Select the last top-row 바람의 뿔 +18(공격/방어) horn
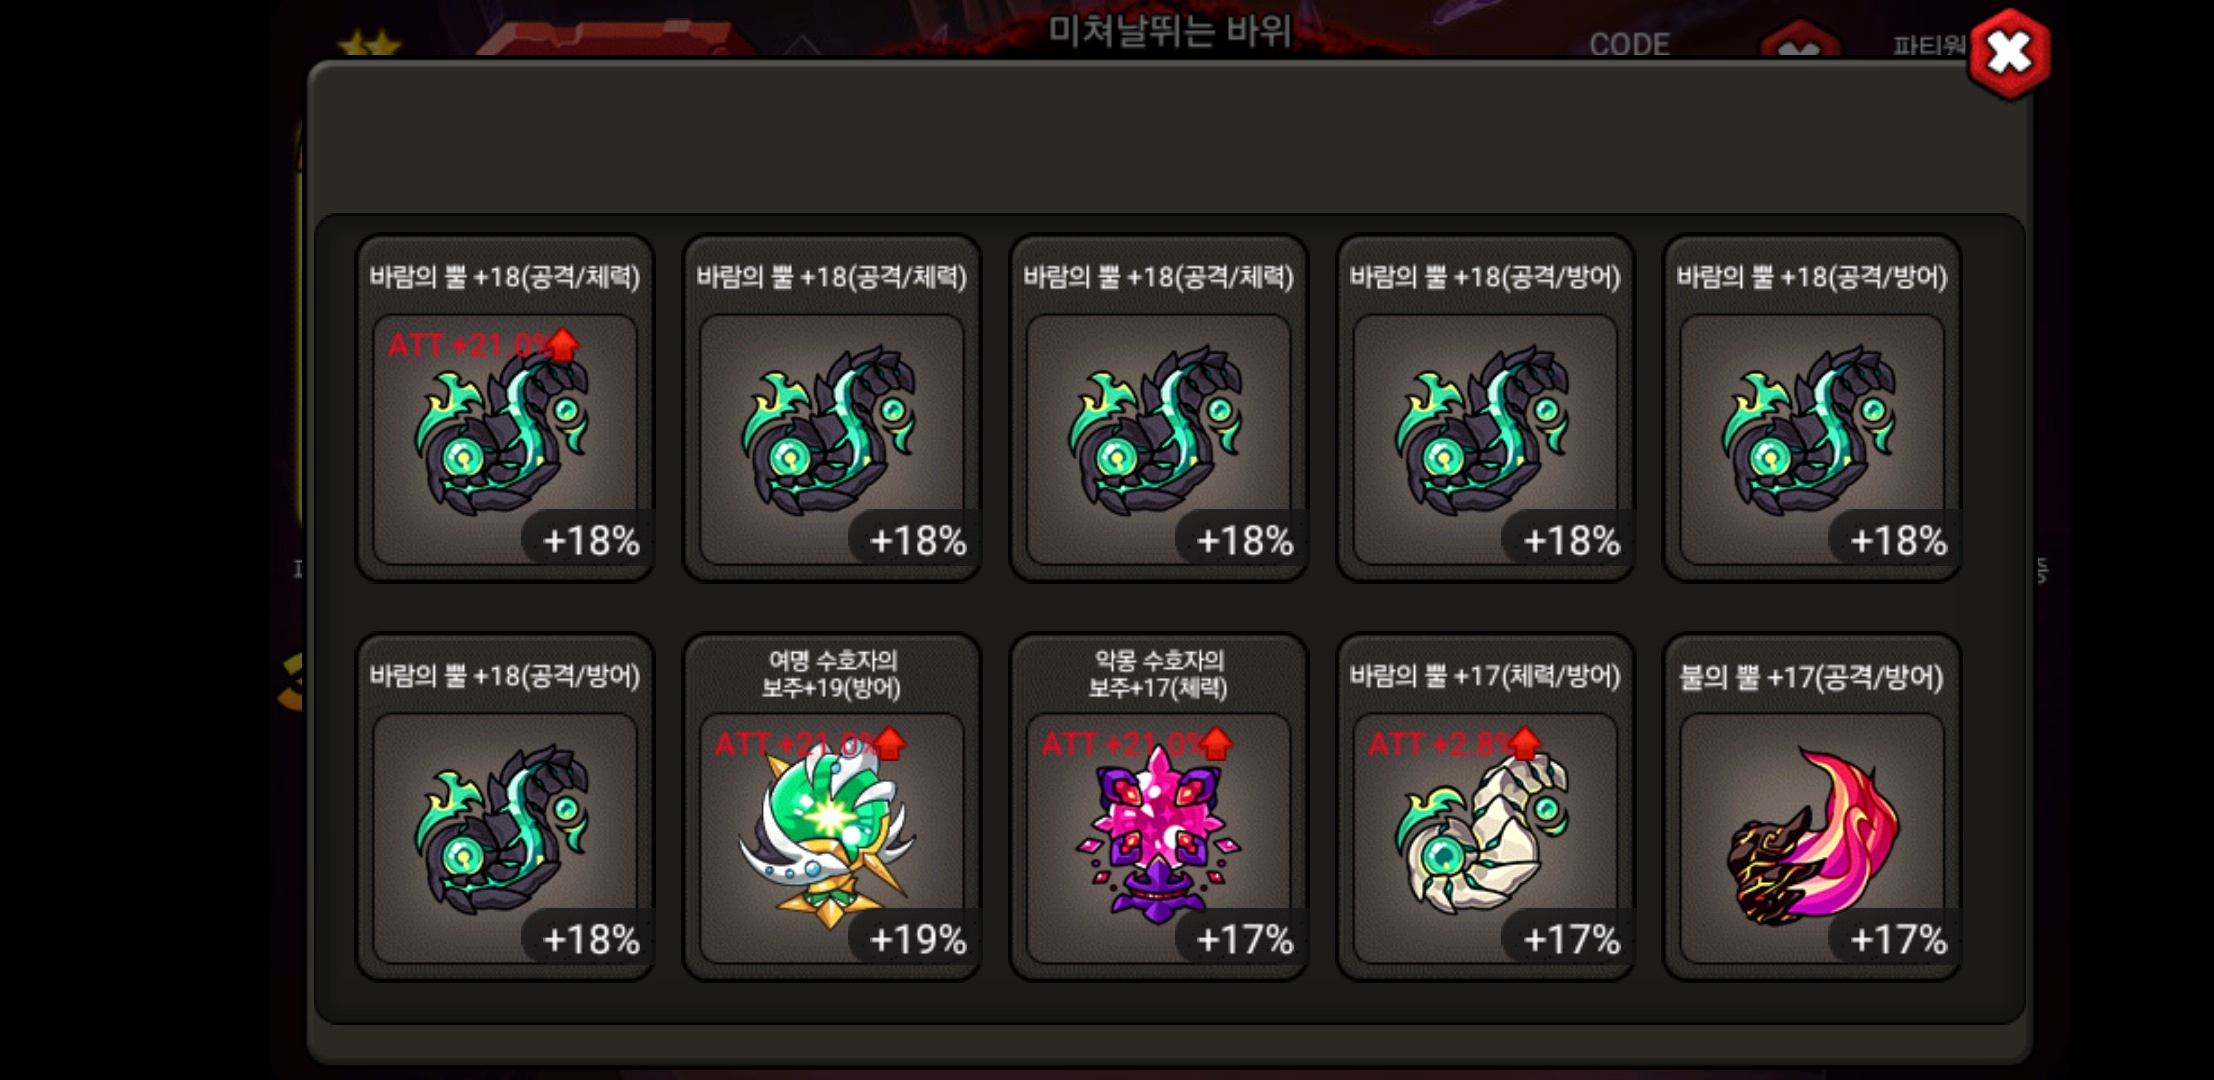2214x1080 pixels. point(1812,408)
